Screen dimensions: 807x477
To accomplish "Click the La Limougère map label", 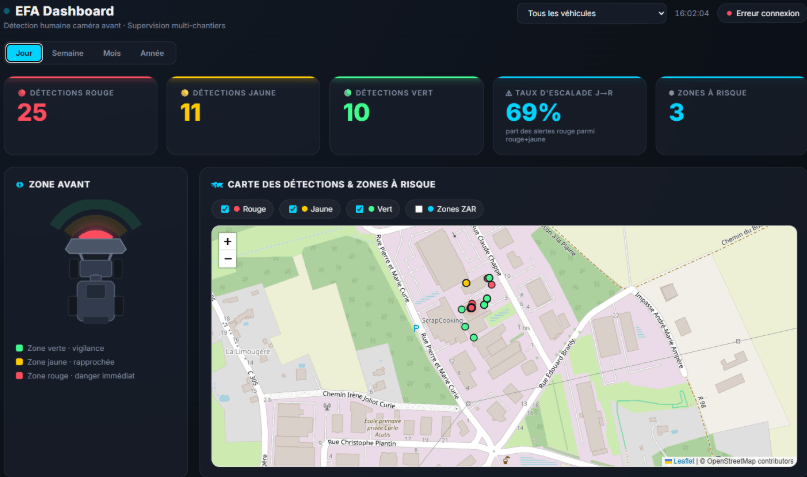I will 248,351.
